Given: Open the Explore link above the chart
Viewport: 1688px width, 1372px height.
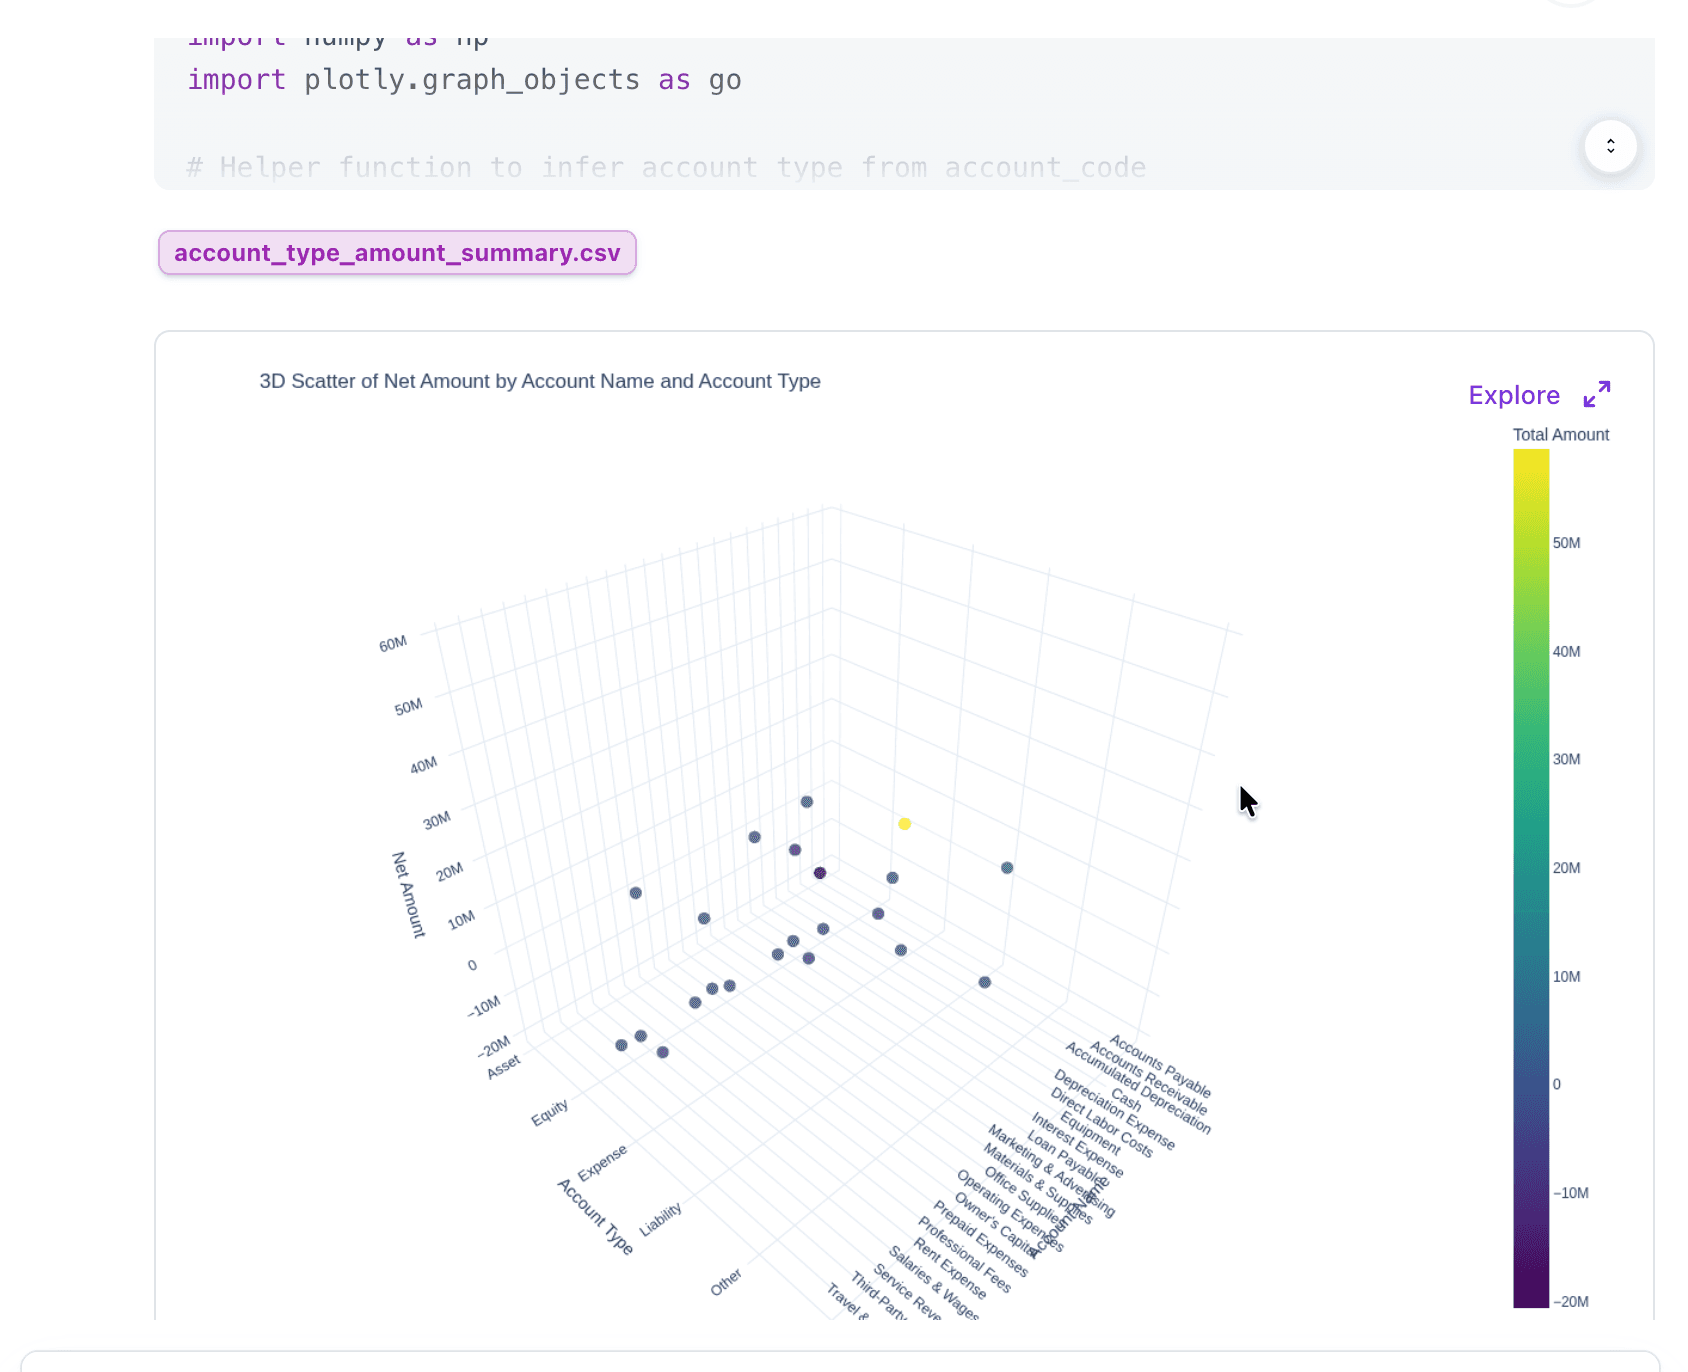Looking at the screenshot, I should 1513,395.
